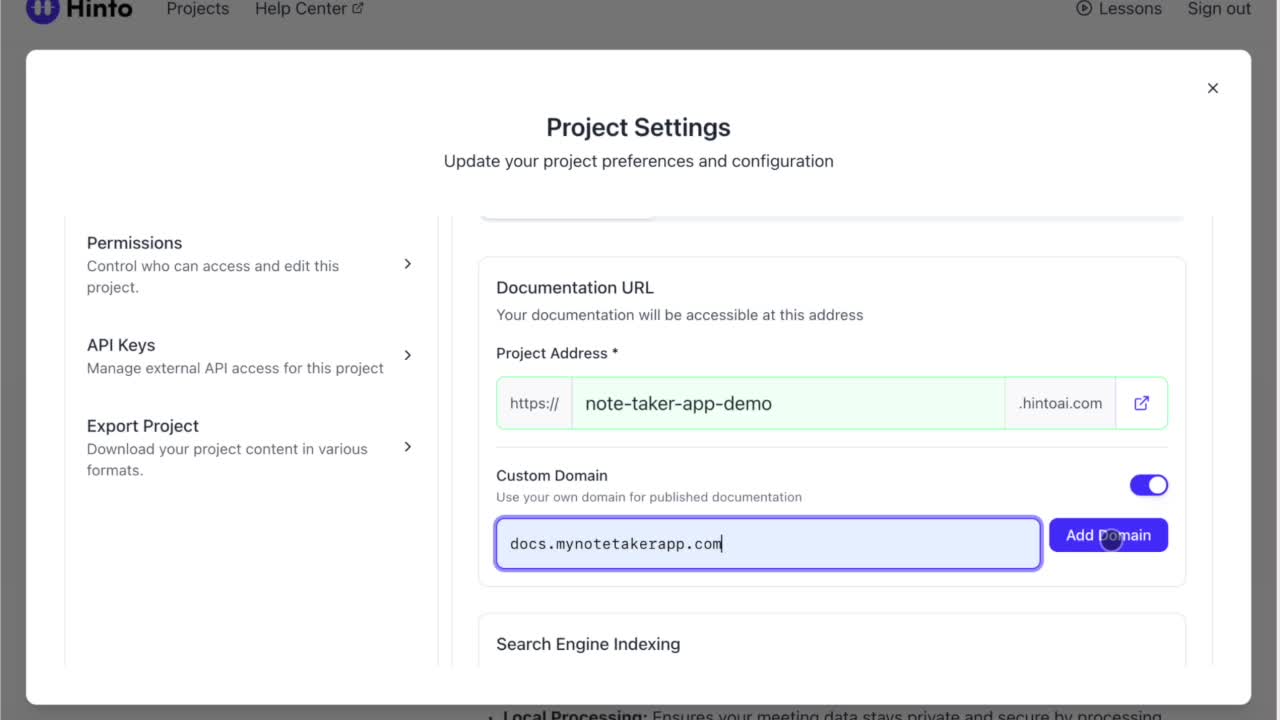Select the API Keys settings heading
The image size is (1280, 720).
(121, 345)
